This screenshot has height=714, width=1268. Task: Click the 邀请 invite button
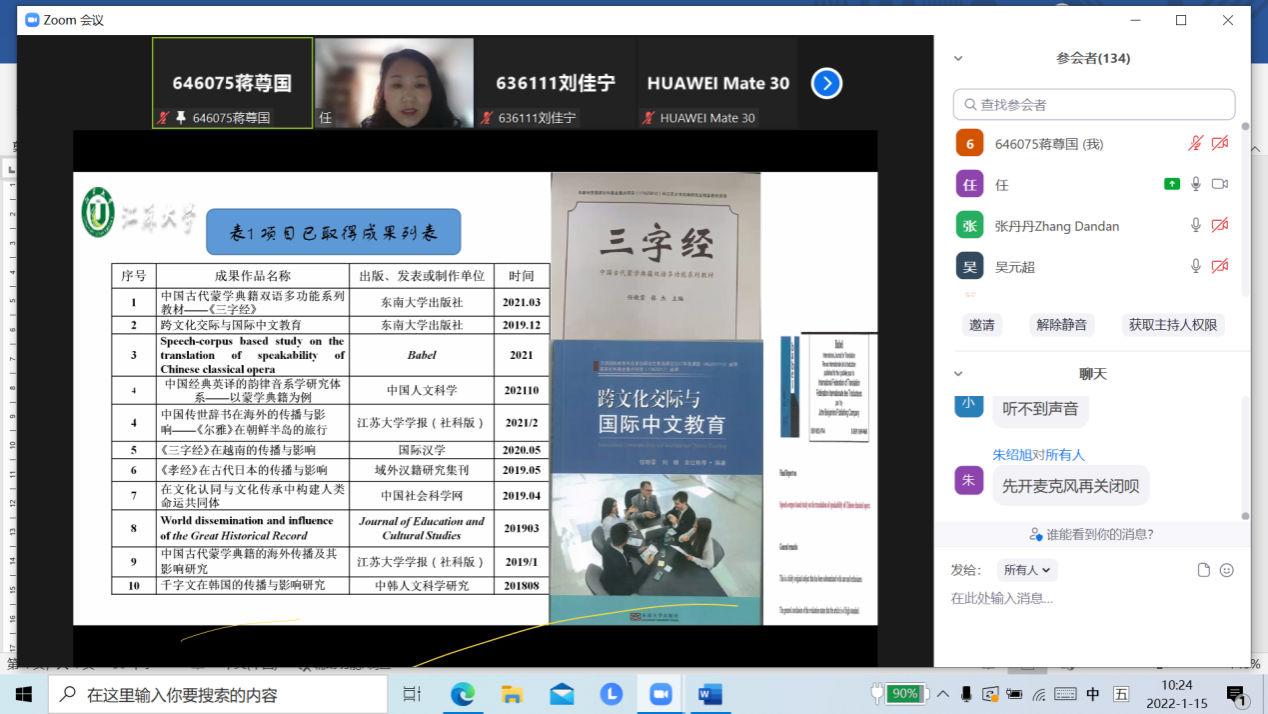(x=981, y=325)
